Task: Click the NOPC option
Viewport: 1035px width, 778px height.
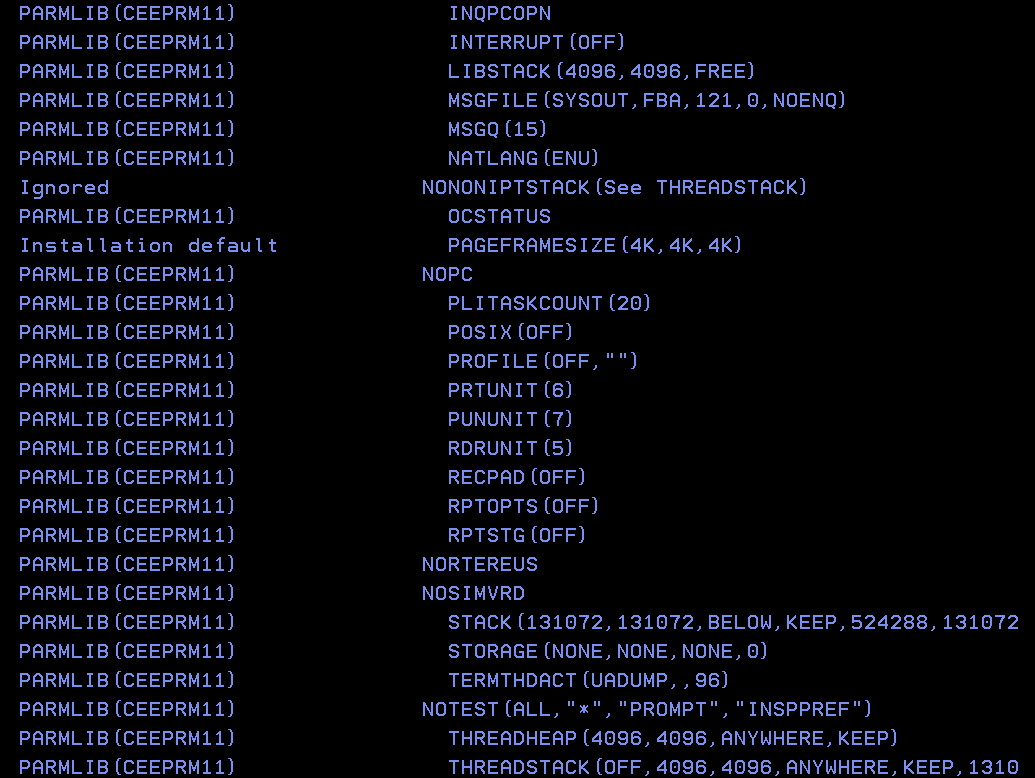Action: pos(447,275)
